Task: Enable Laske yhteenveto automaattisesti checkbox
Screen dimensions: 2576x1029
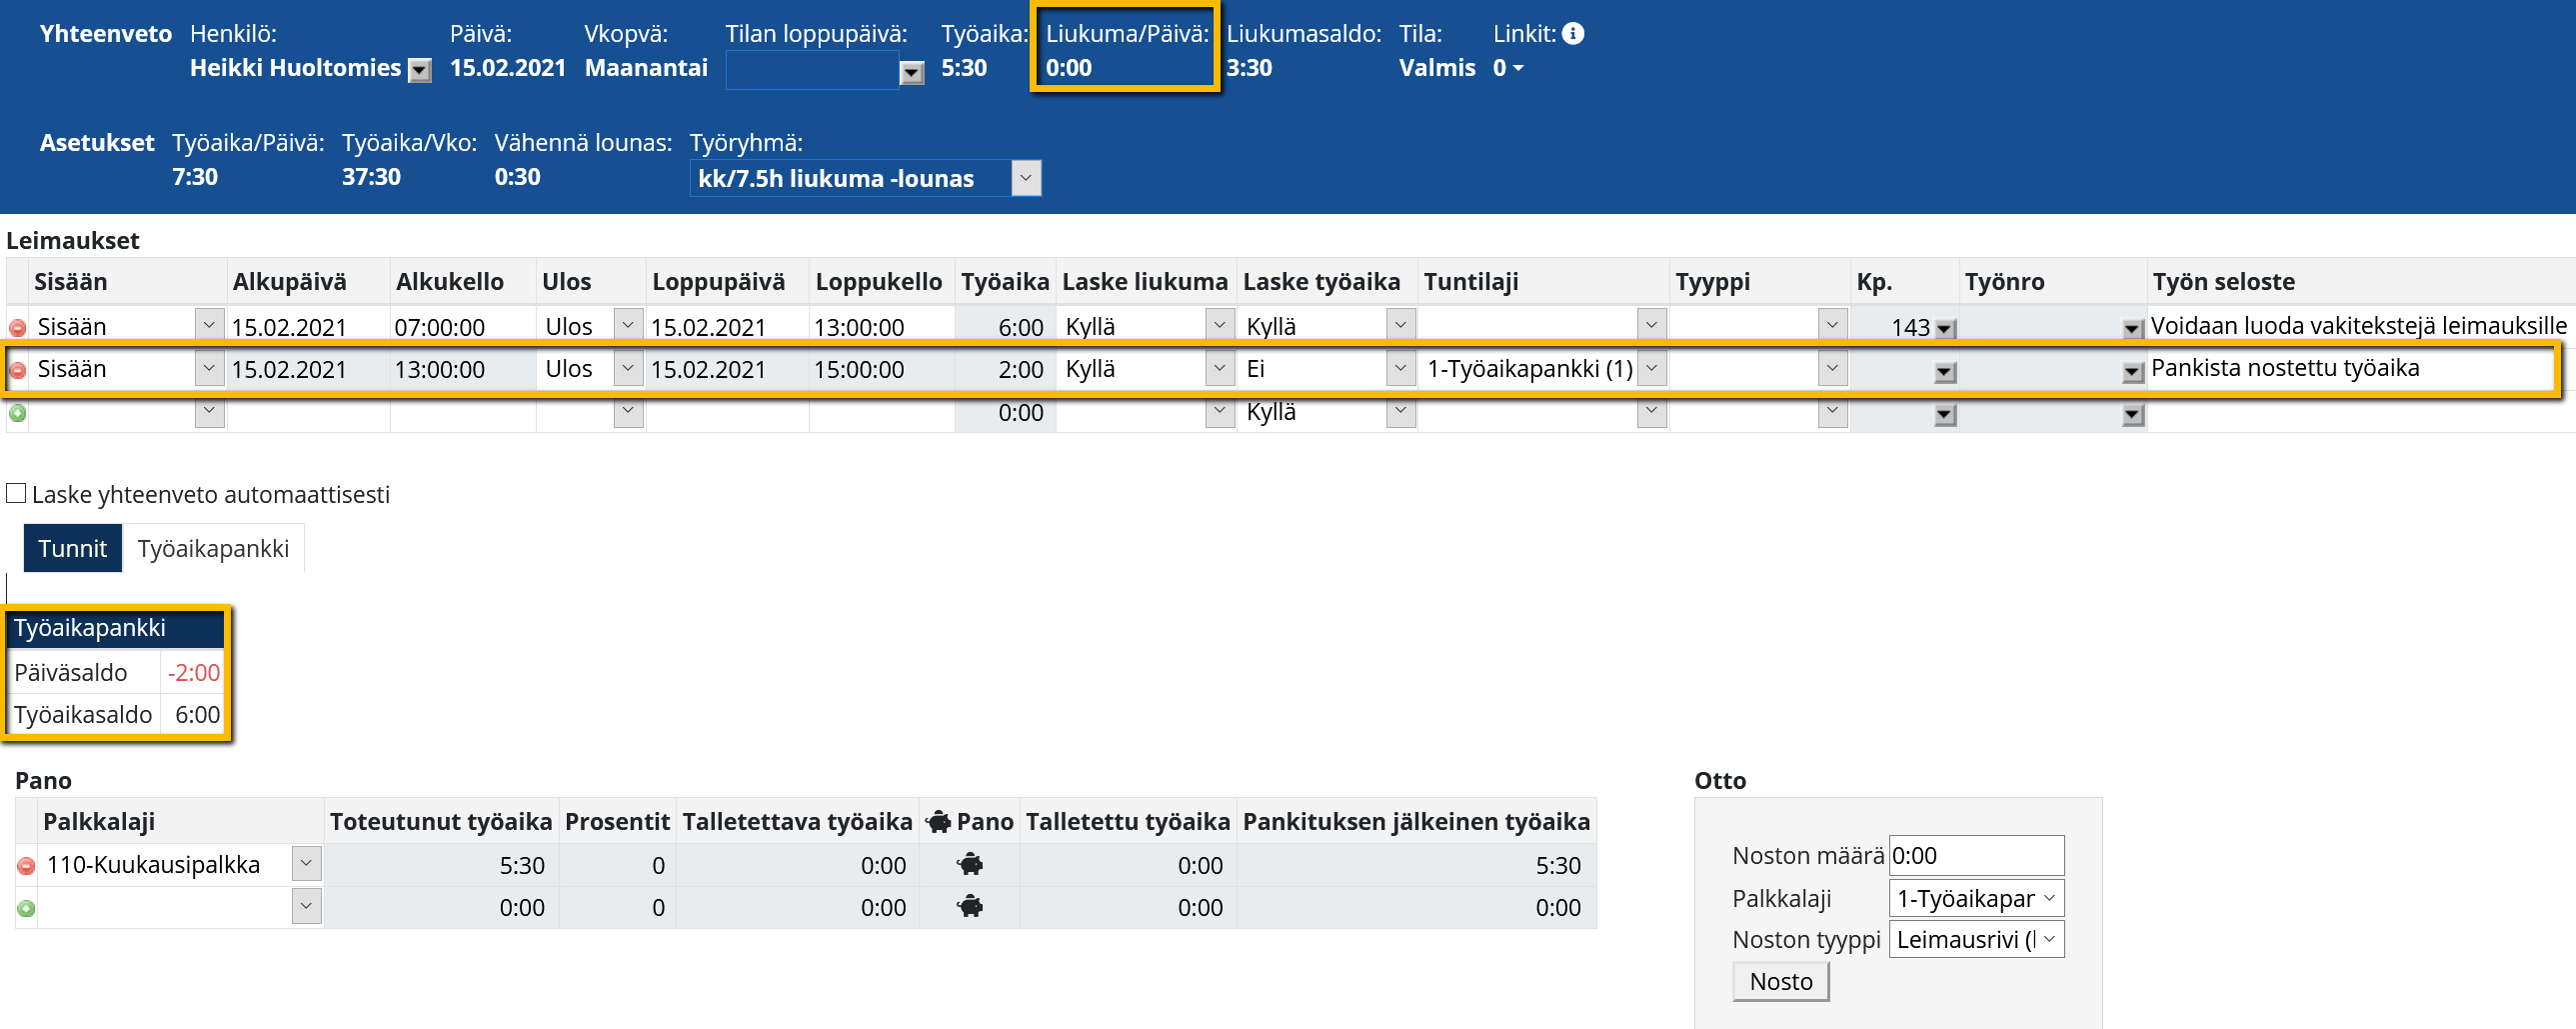Action: click(x=16, y=494)
